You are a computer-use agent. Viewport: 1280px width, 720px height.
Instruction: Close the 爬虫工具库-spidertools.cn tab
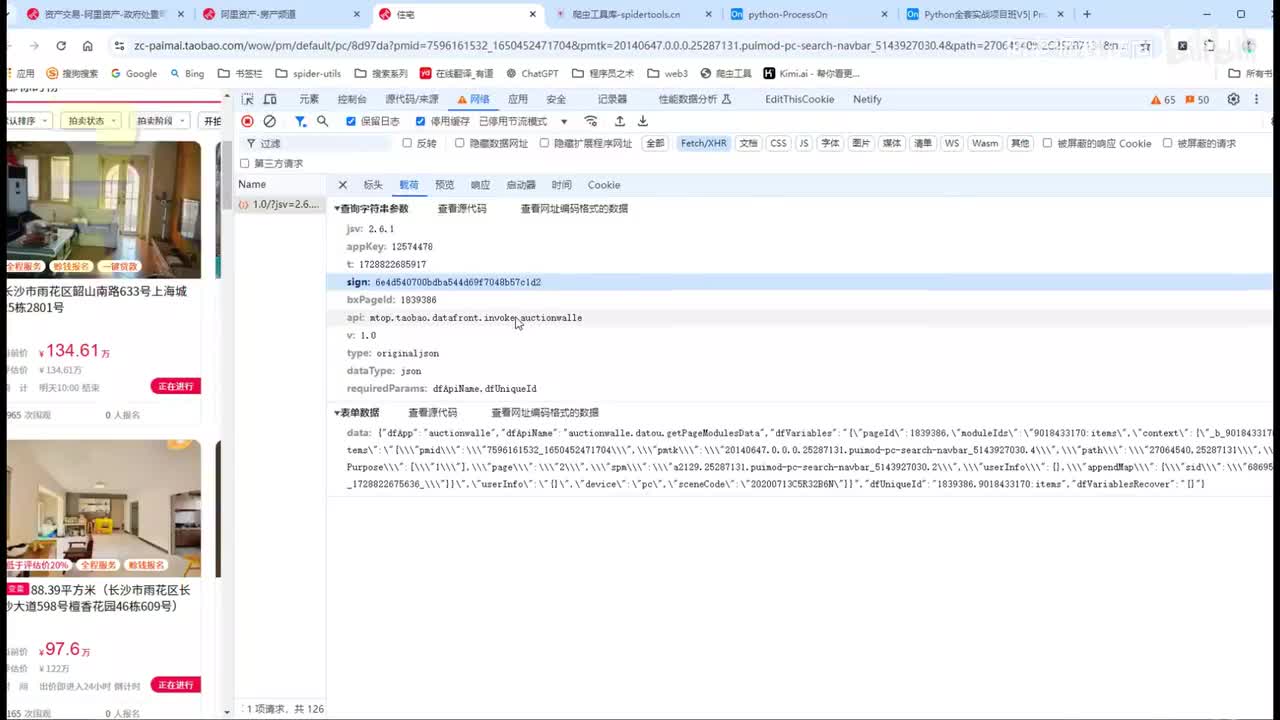click(x=709, y=14)
